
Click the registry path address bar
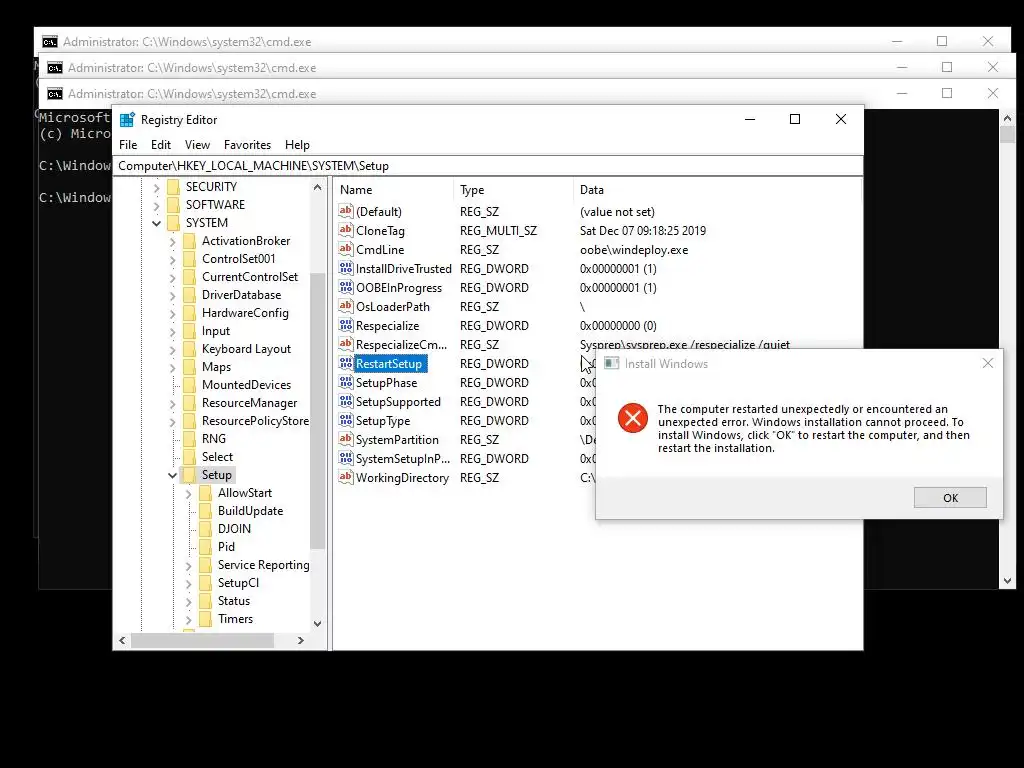[488, 166]
